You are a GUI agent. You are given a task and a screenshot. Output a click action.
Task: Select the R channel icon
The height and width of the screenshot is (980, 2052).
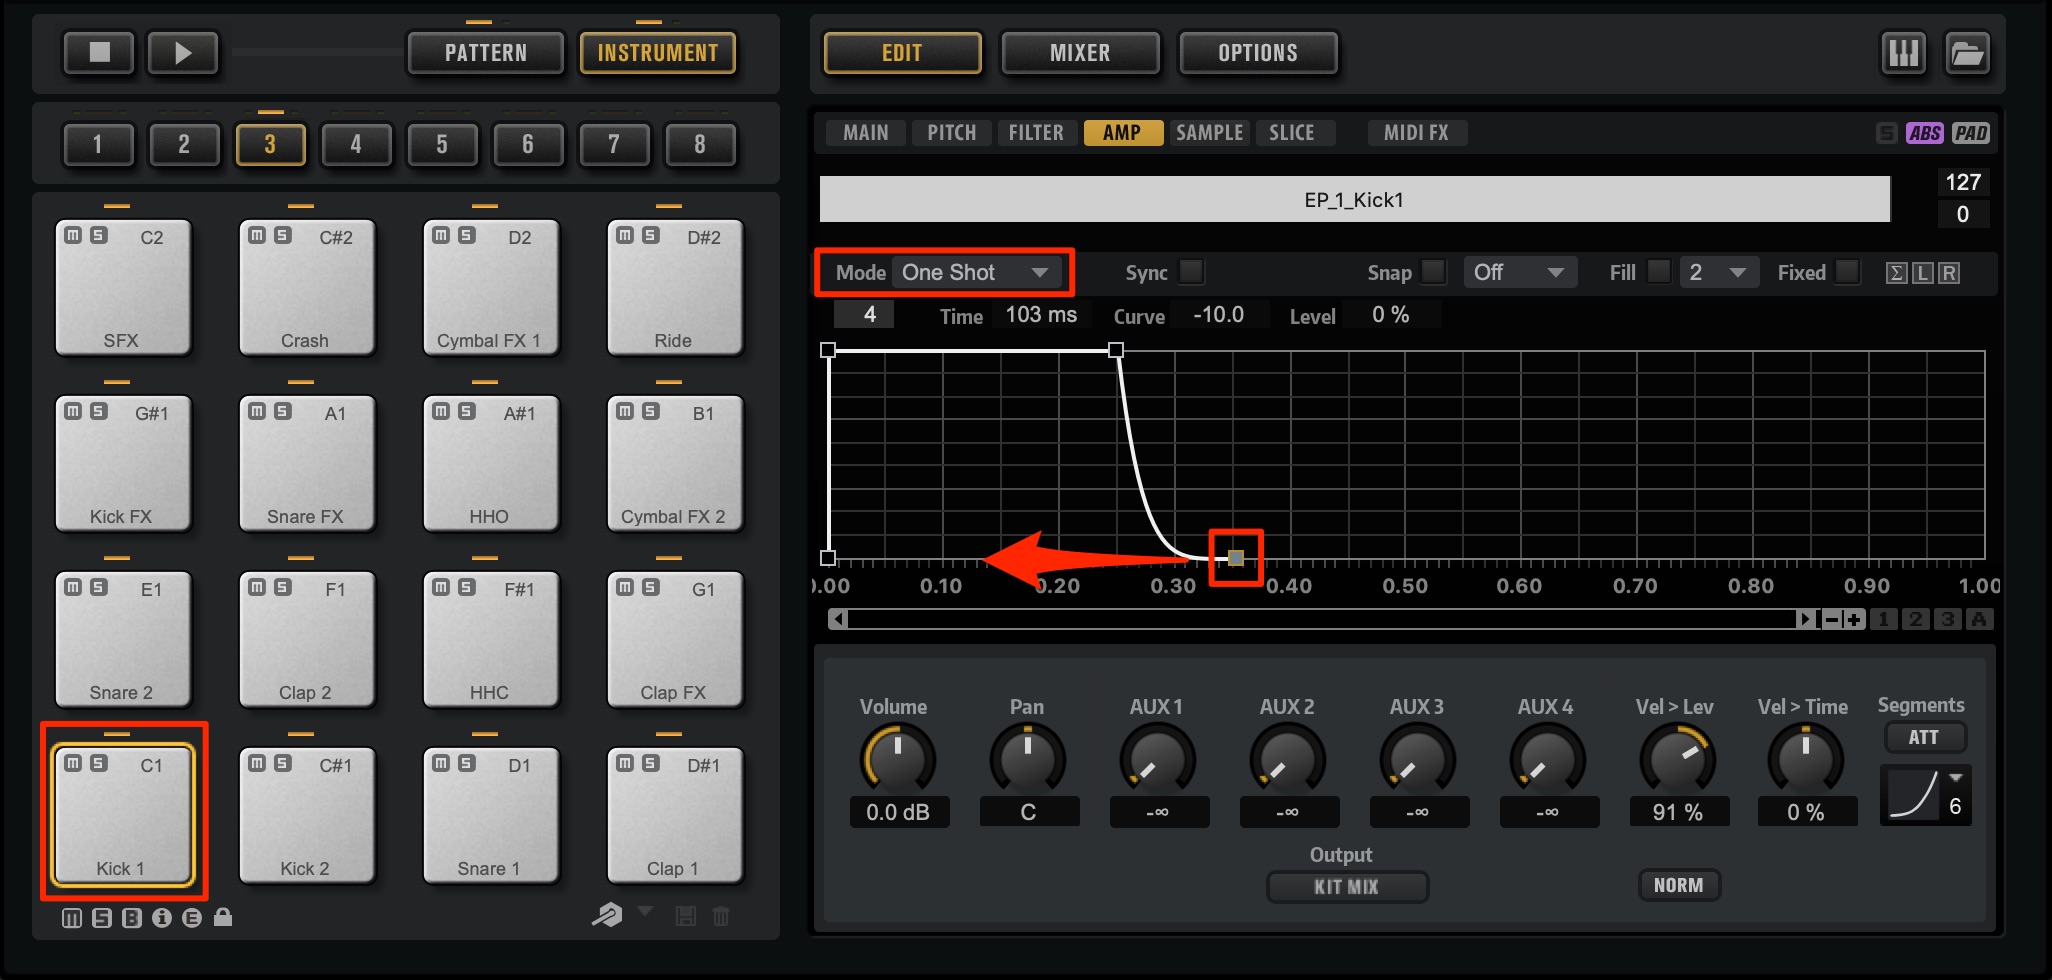tap(1949, 273)
